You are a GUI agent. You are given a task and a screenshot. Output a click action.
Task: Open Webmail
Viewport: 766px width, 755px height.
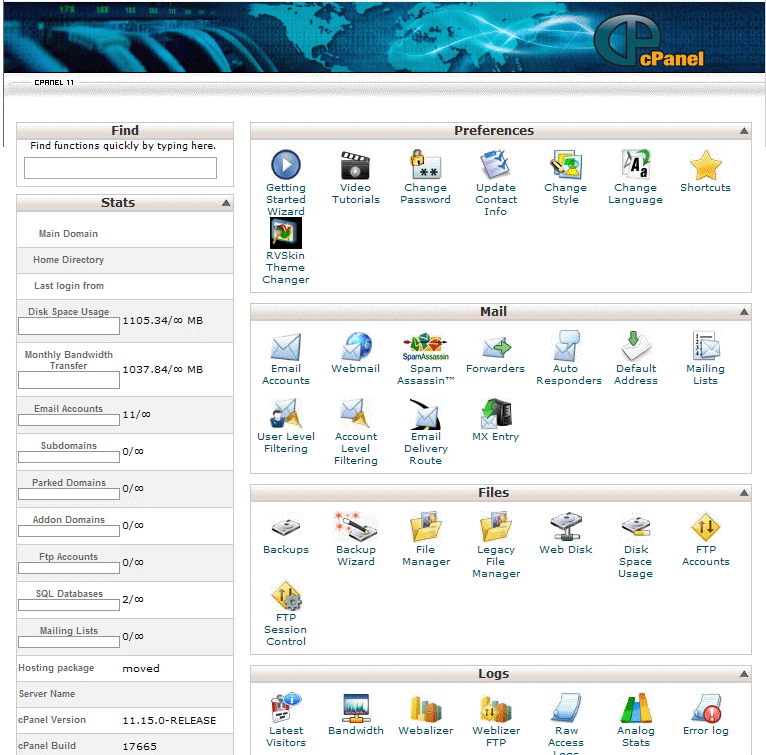(x=356, y=352)
